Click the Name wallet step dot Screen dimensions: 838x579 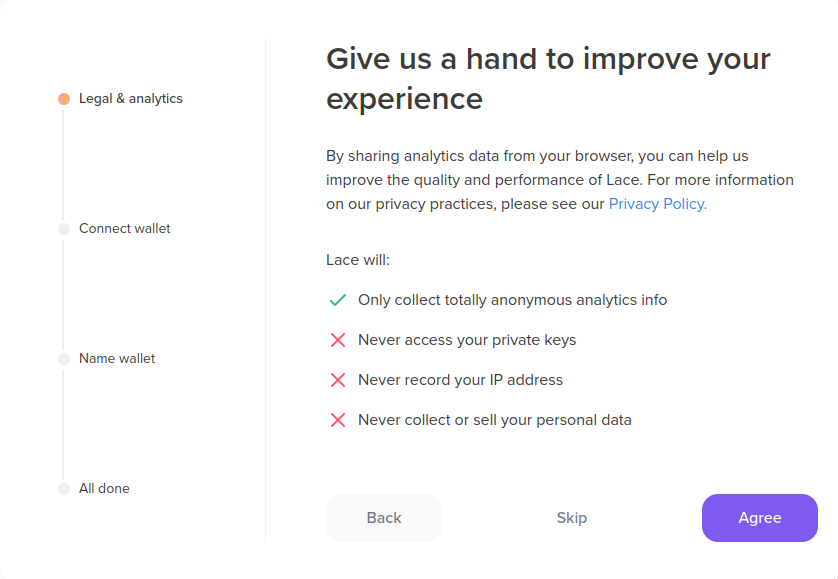[x=64, y=359]
